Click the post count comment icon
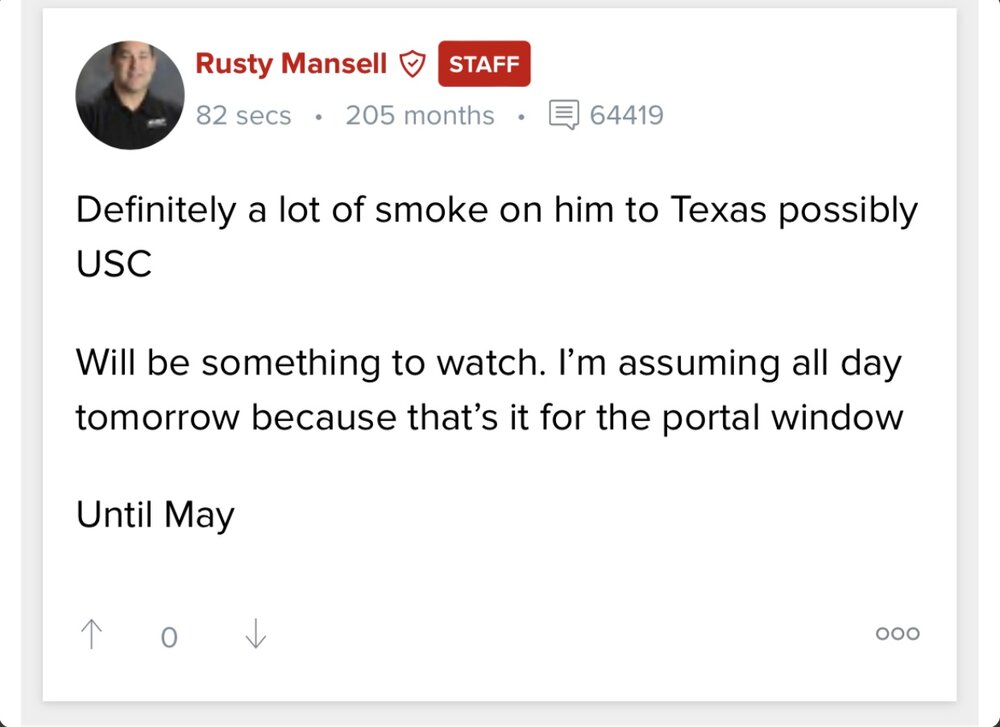 tap(564, 115)
